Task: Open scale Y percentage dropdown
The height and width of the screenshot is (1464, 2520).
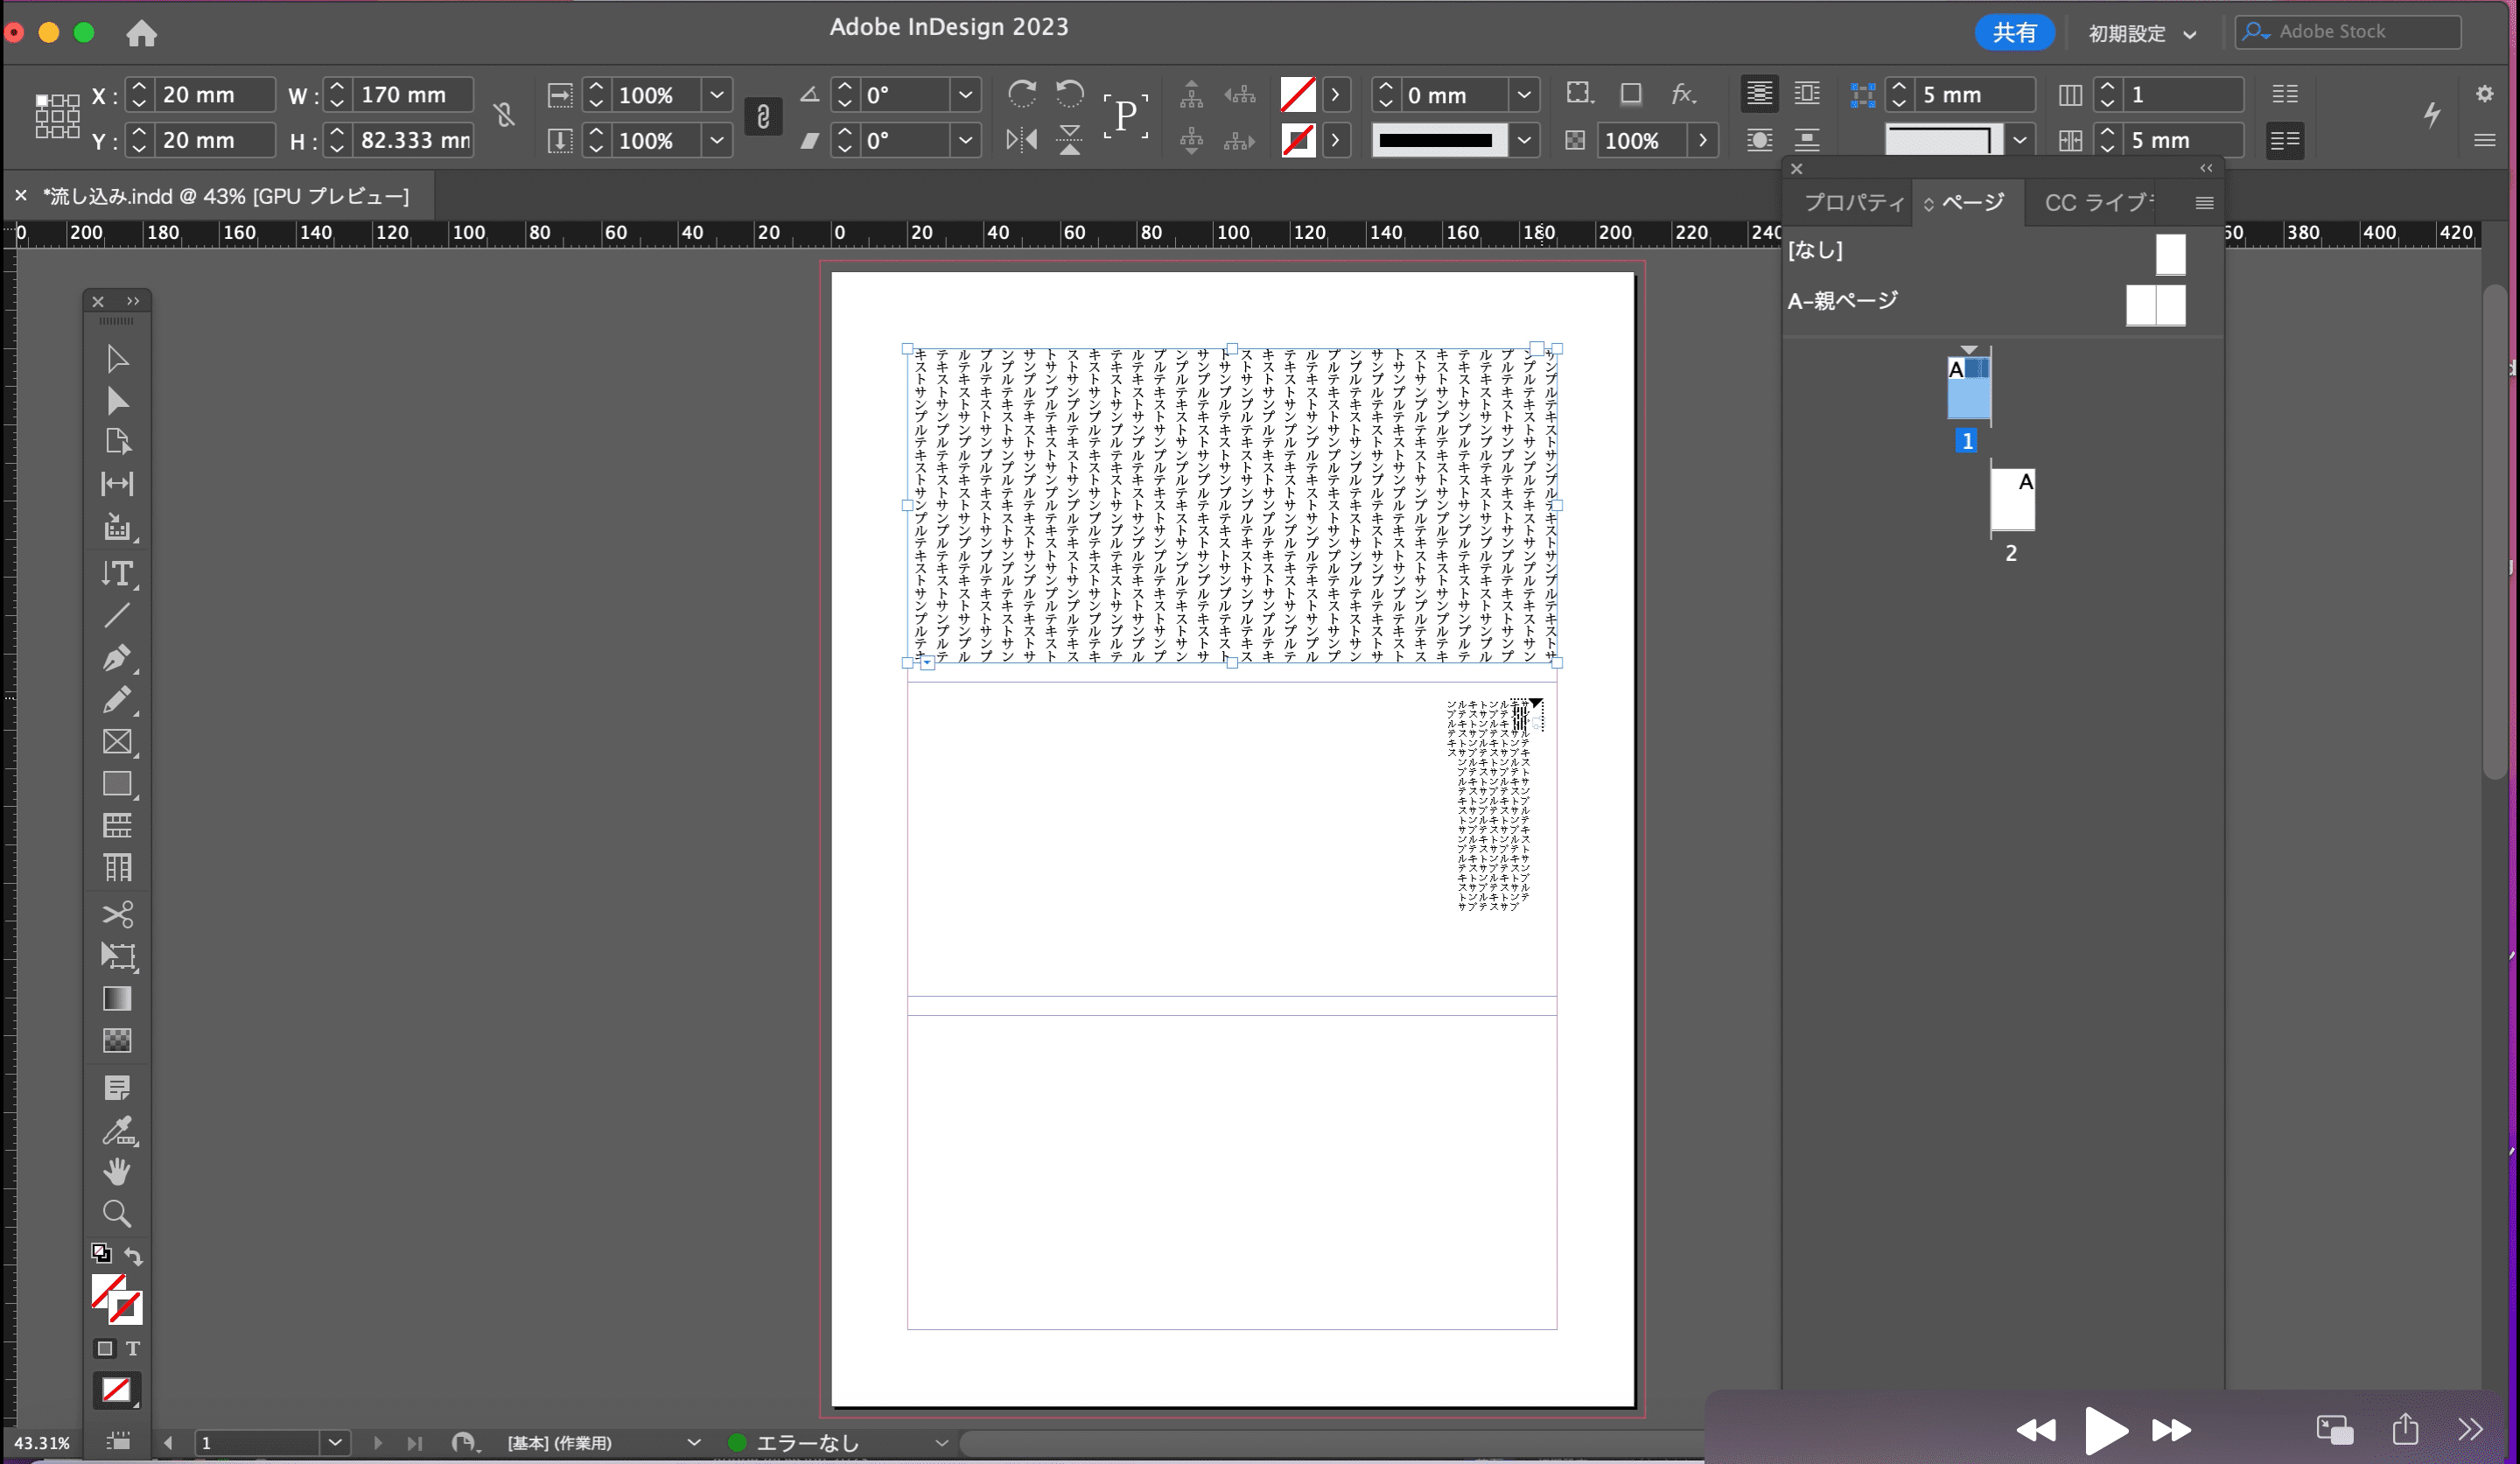Action: (716, 140)
